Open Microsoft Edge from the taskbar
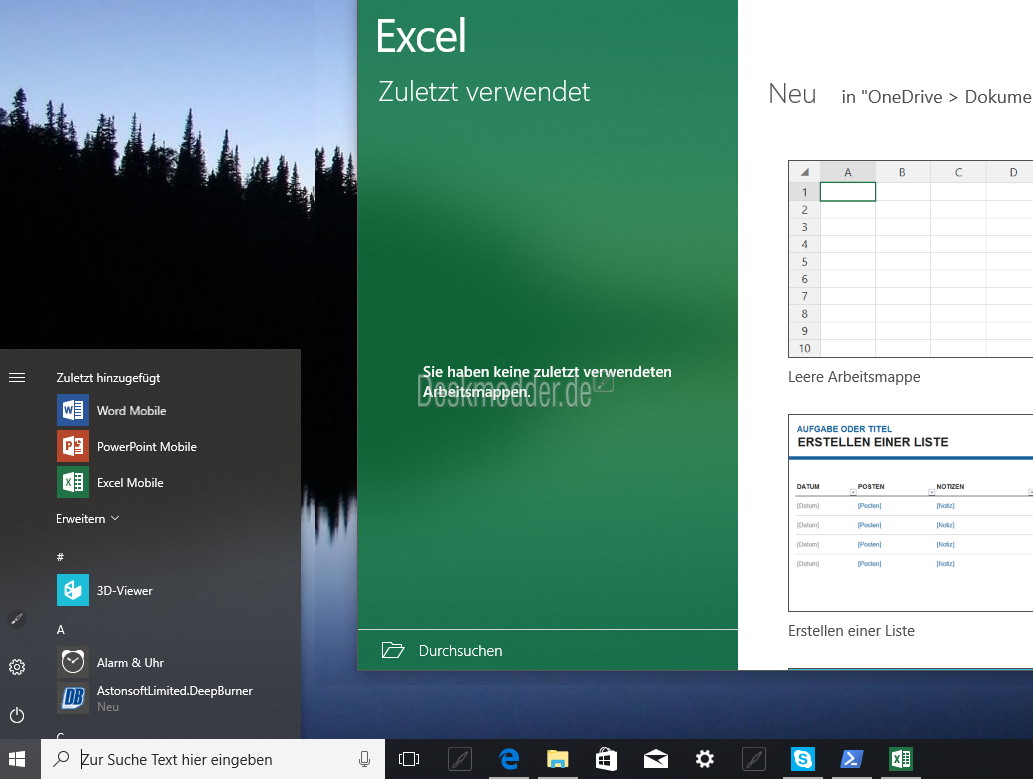1033x779 pixels. point(509,759)
